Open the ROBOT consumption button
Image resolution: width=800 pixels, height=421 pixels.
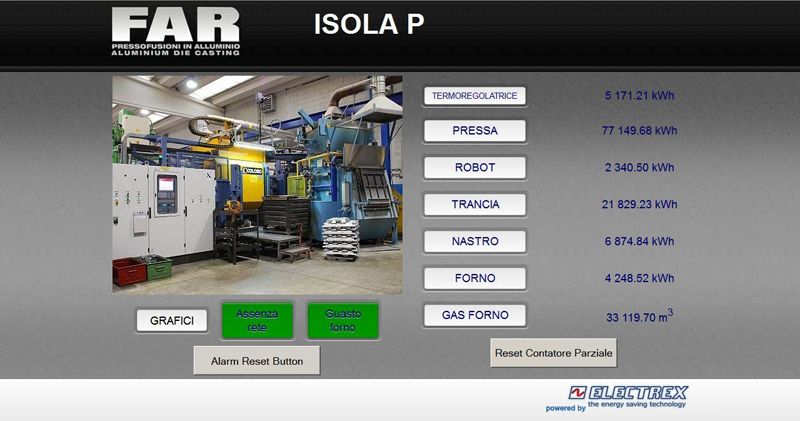475,168
